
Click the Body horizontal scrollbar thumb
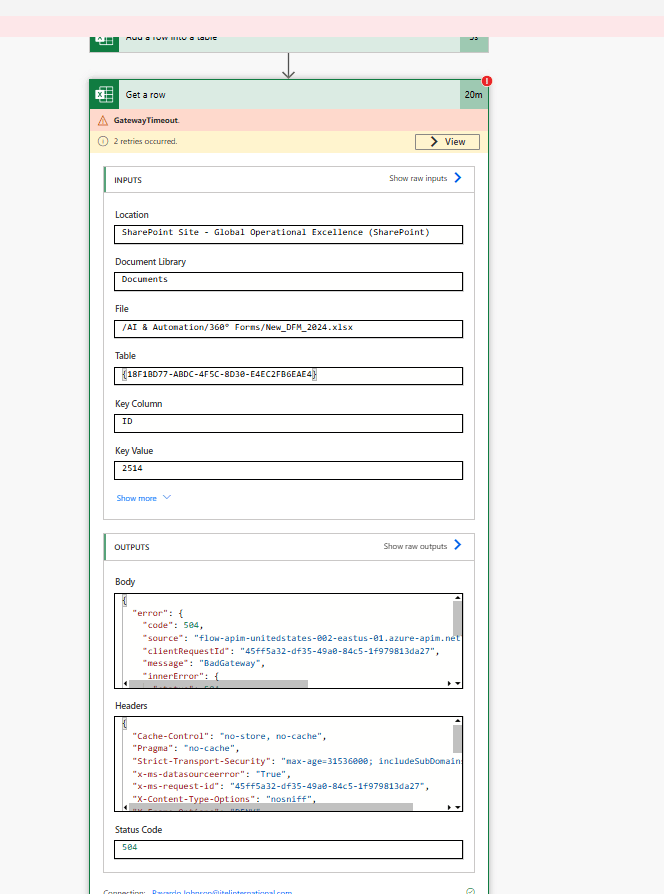click(218, 683)
